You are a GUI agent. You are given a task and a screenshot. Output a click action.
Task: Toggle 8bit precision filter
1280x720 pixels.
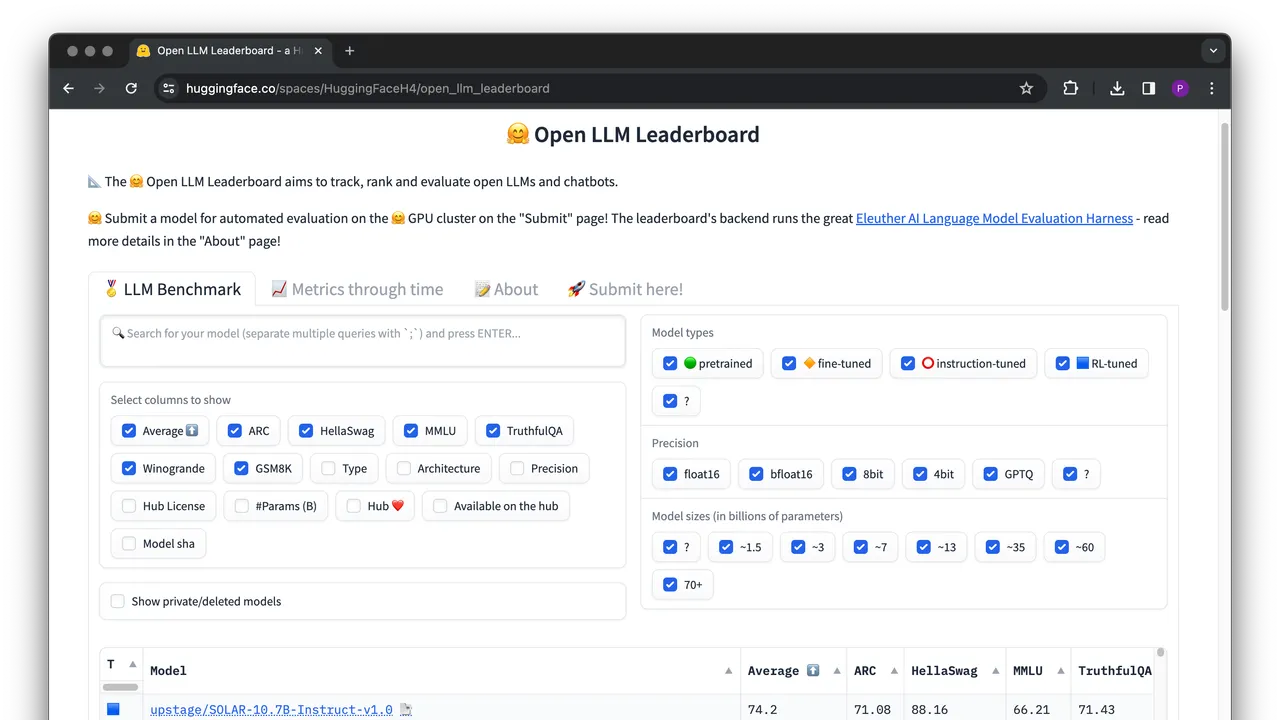(x=849, y=474)
